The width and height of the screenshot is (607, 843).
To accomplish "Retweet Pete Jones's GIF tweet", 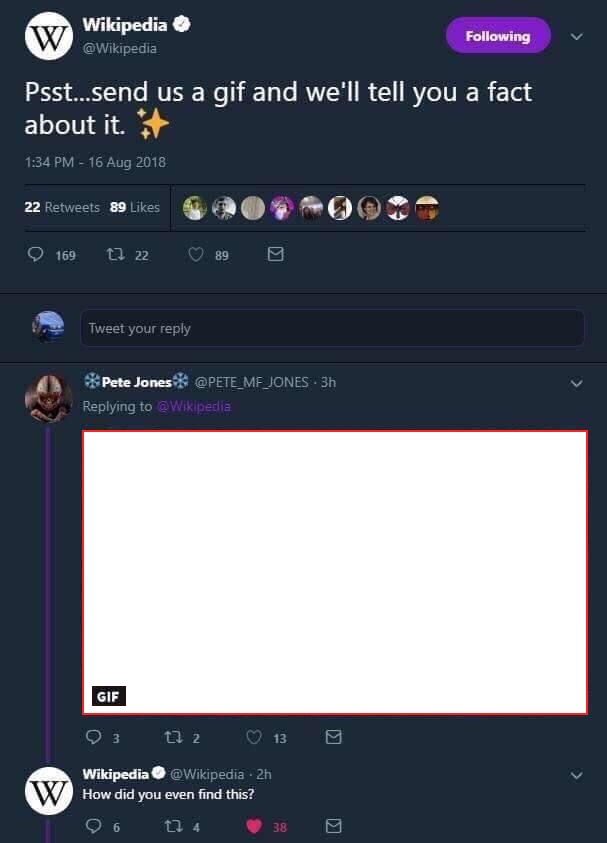I will tap(173, 737).
